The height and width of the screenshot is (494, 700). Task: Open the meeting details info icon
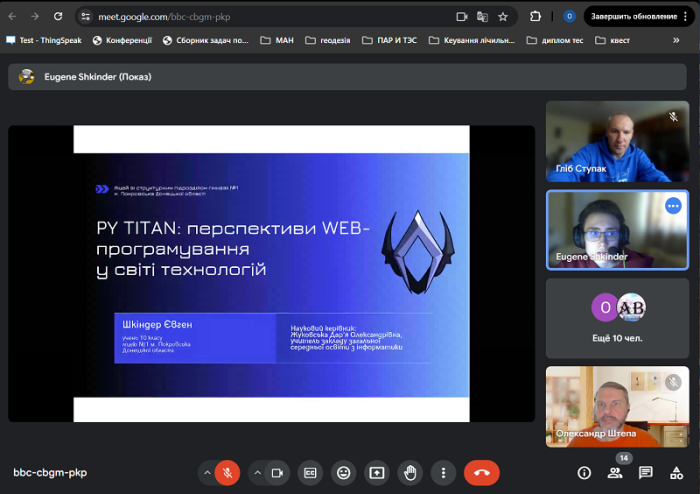click(x=584, y=472)
